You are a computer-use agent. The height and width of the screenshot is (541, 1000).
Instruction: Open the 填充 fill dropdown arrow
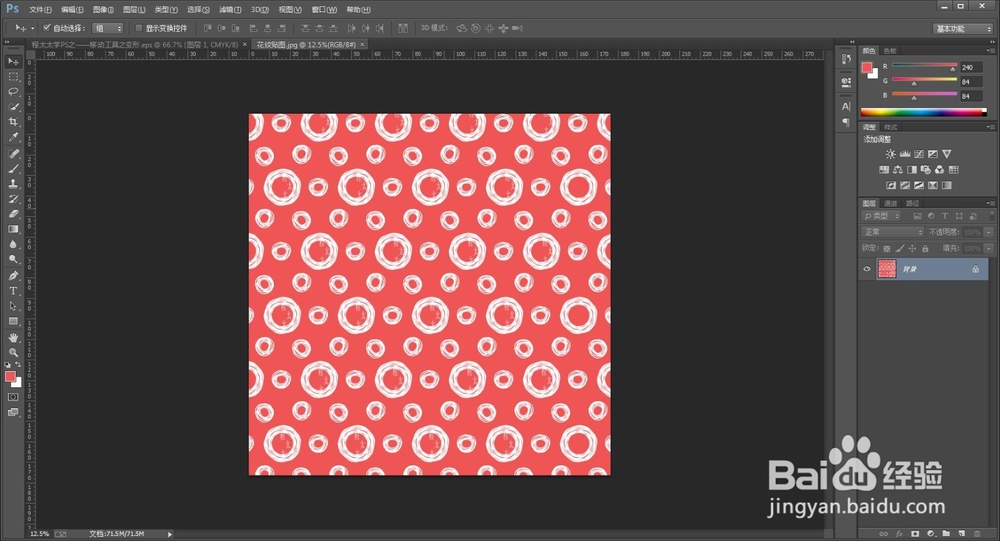pos(989,248)
